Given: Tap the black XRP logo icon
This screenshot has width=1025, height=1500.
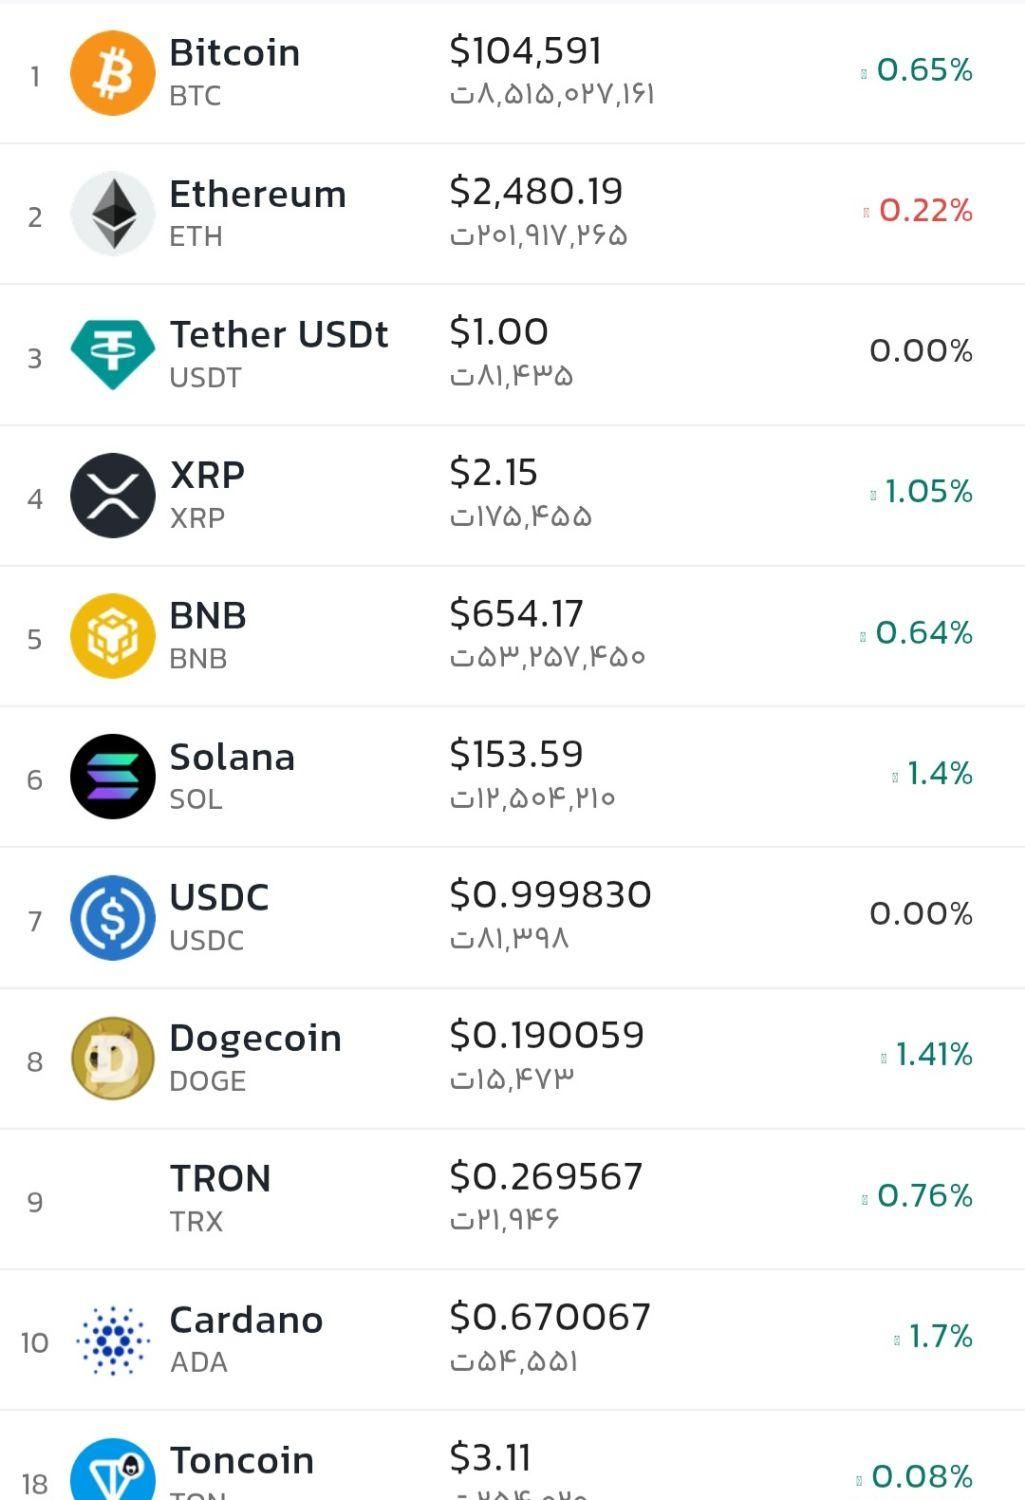Looking at the screenshot, I should (x=113, y=495).
